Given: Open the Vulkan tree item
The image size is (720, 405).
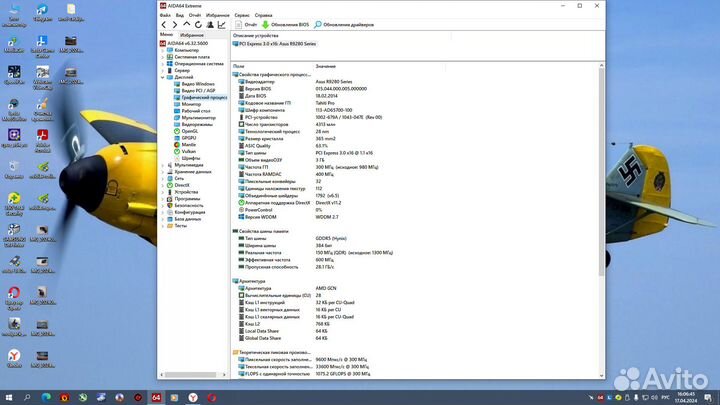Looking at the screenshot, I should 185,151.
